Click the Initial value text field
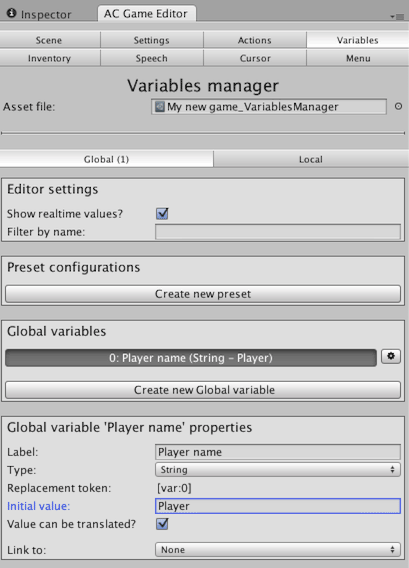Screen dimensions: 409x568 click(x=278, y=506)
